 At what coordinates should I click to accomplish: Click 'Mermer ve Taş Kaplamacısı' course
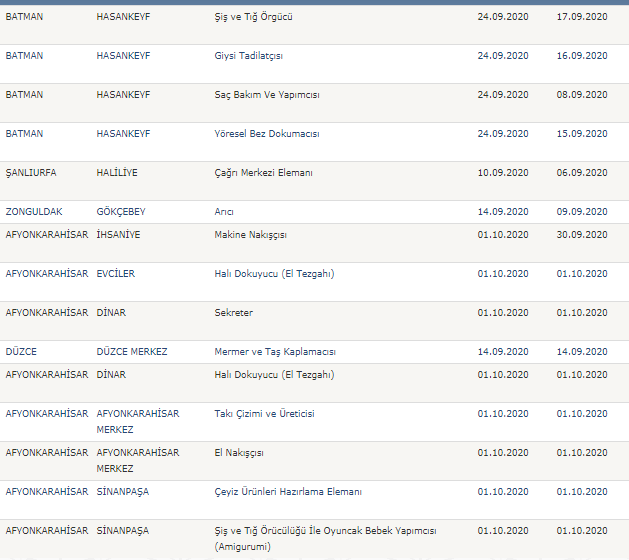click(x=275, y=352)
